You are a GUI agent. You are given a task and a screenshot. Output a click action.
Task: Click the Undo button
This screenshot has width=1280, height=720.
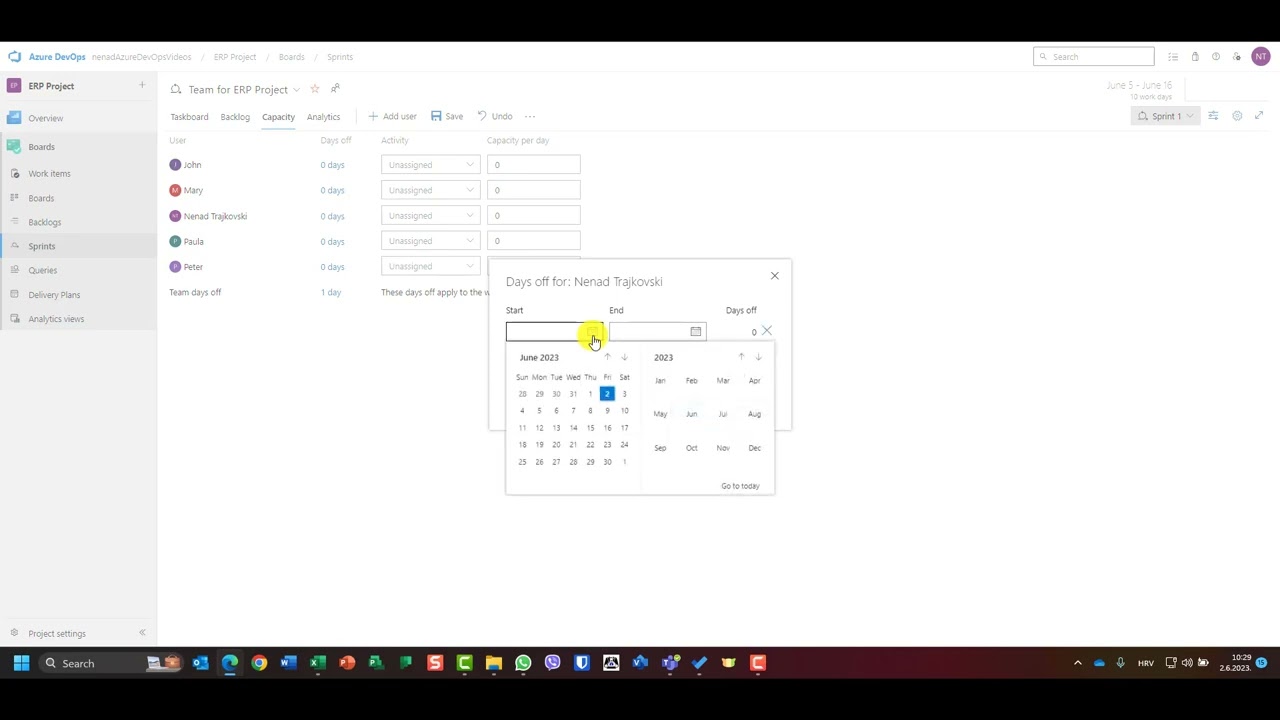tap(495, 116)
